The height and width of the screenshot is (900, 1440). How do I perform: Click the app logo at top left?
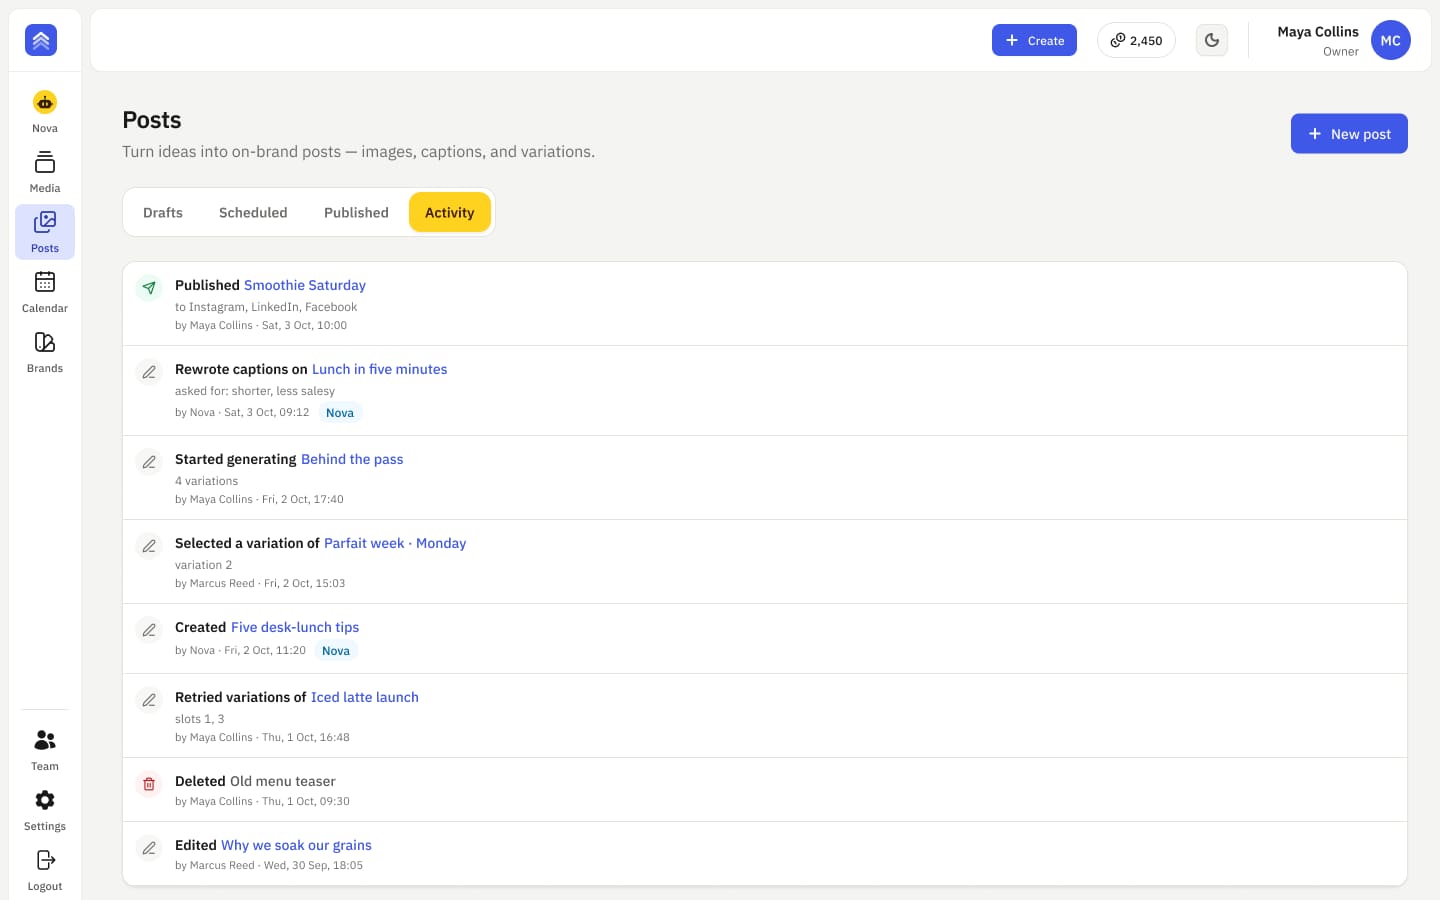pos(41,40)
